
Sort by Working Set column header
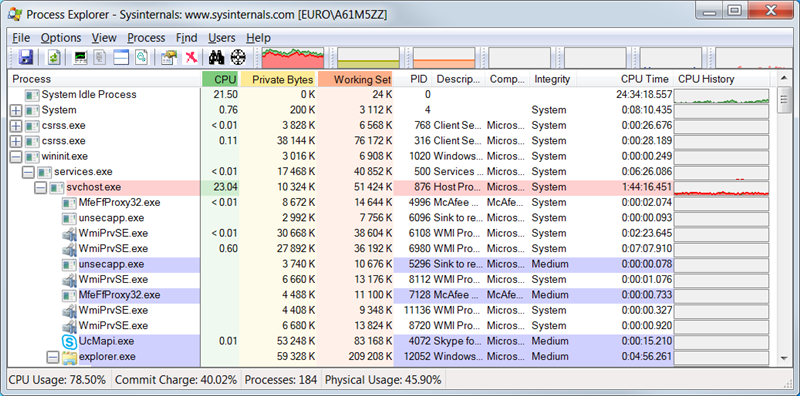(356, 79)
